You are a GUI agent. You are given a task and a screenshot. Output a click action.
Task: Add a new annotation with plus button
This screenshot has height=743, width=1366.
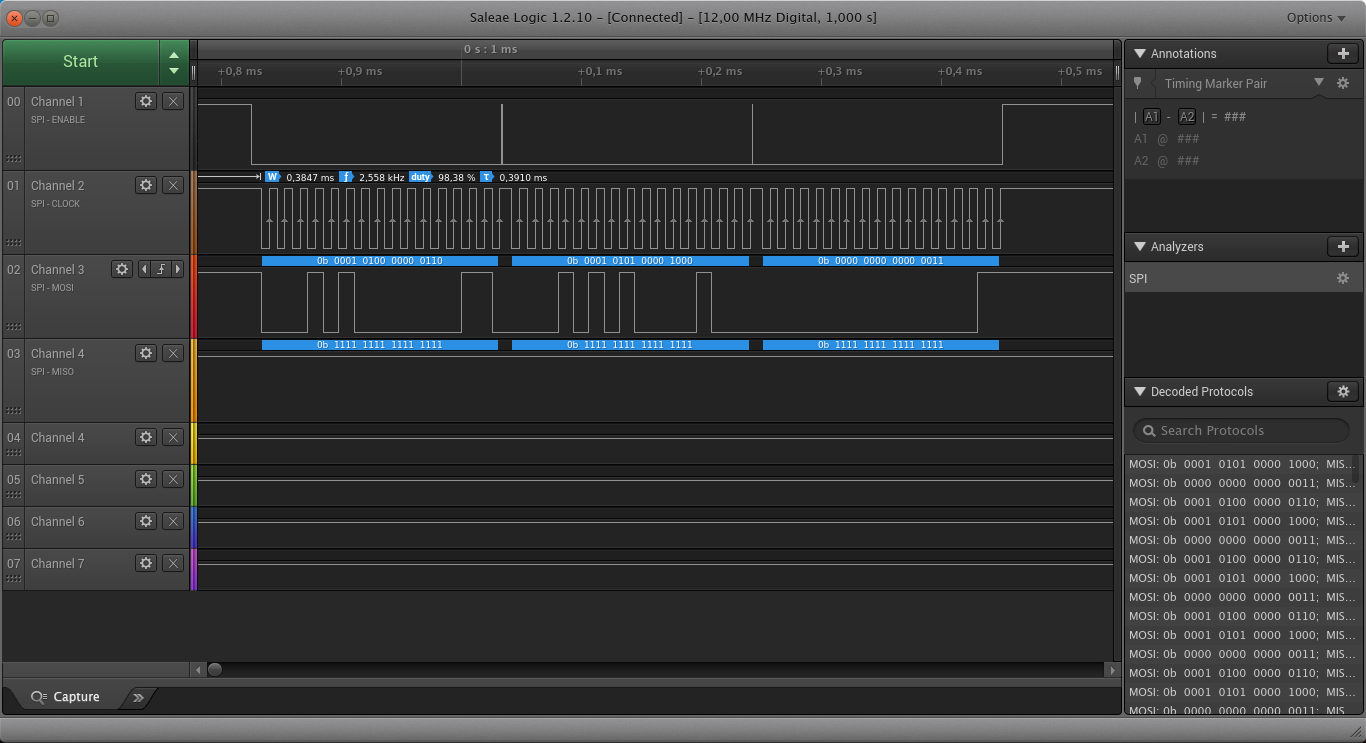pyautogui.click(x=1343, y=53)
